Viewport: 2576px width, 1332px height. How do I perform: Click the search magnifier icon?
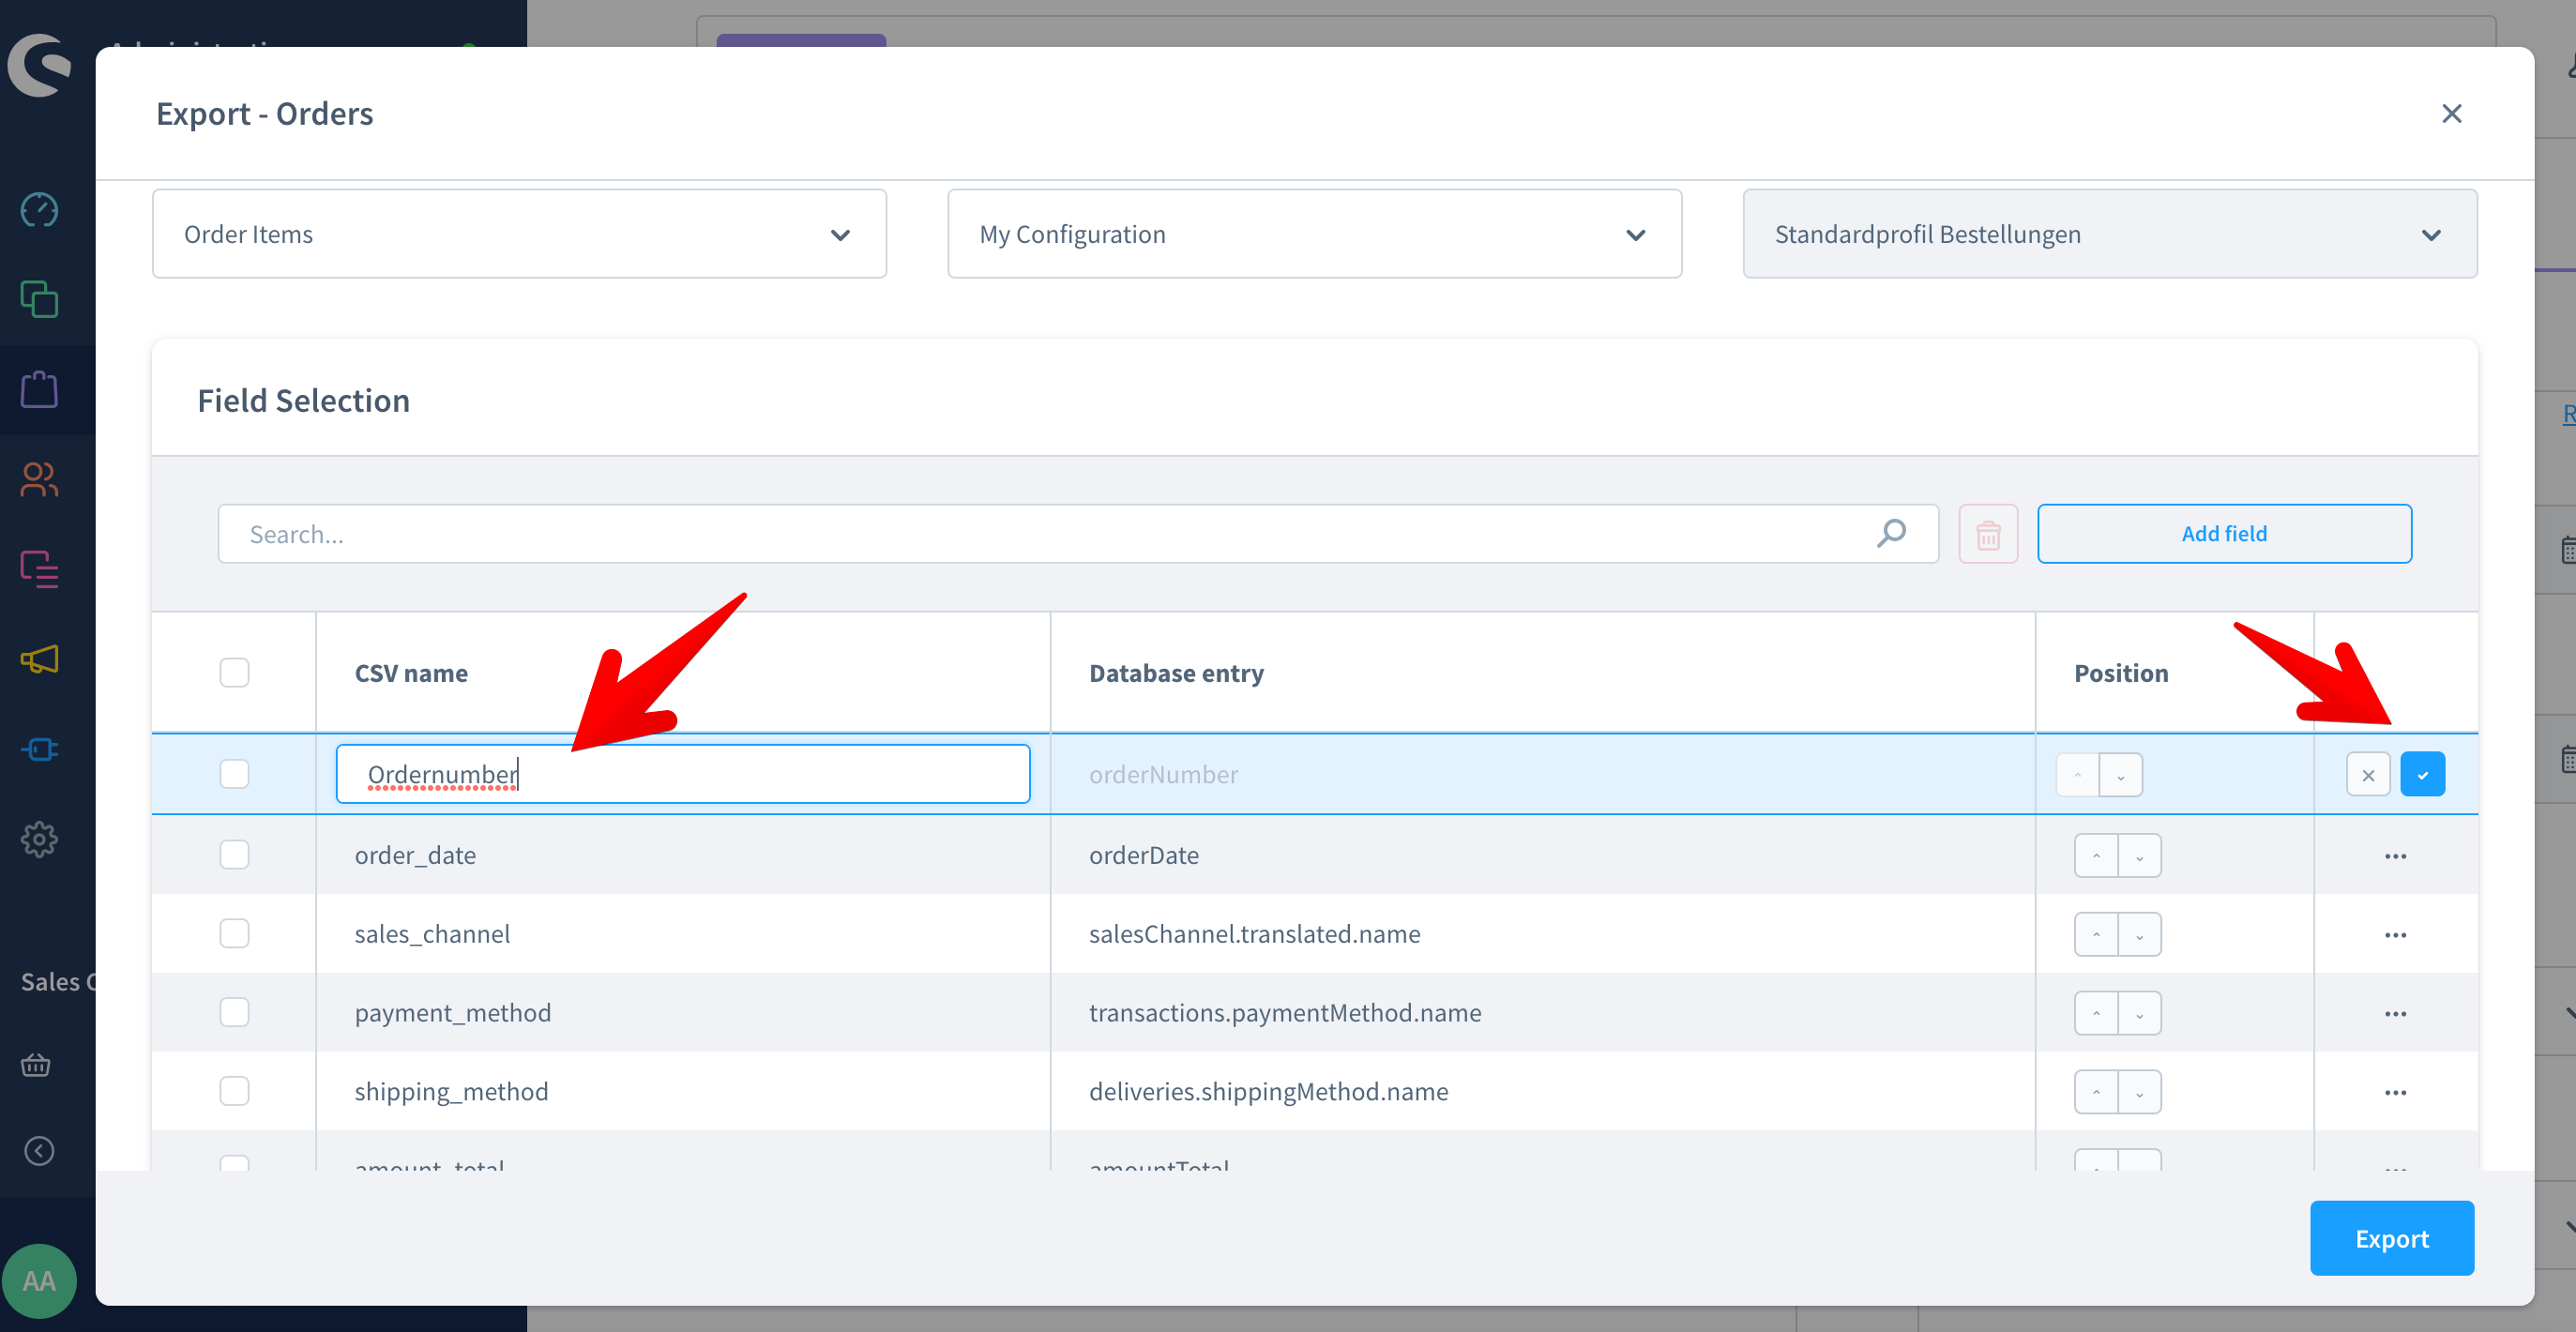point(1891,534)
